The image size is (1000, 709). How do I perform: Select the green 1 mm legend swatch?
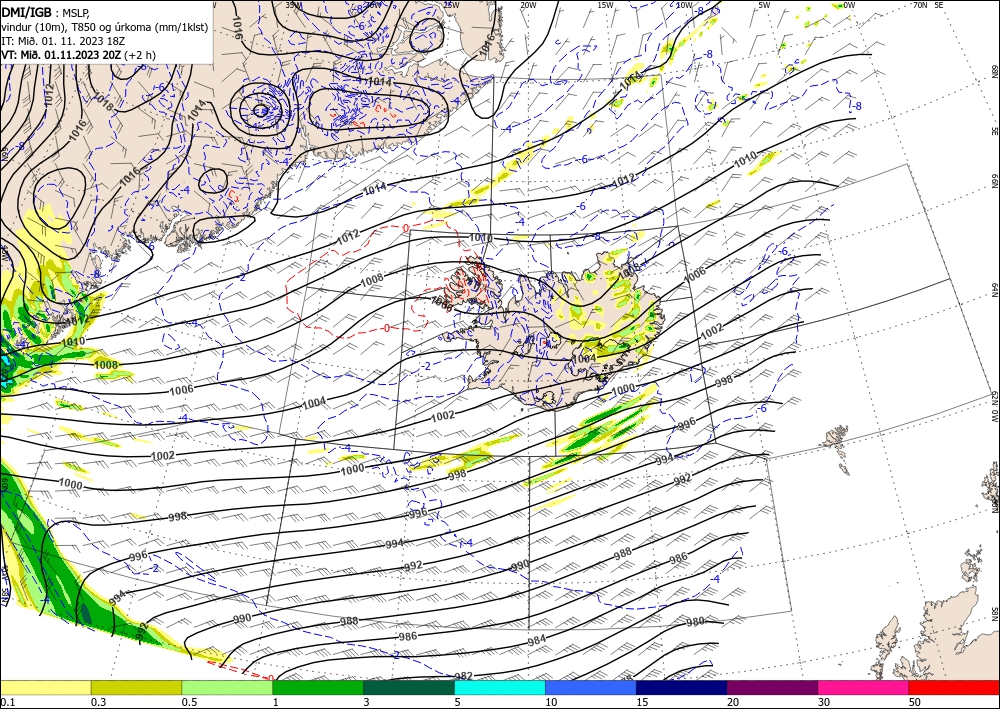coord(318,687)
